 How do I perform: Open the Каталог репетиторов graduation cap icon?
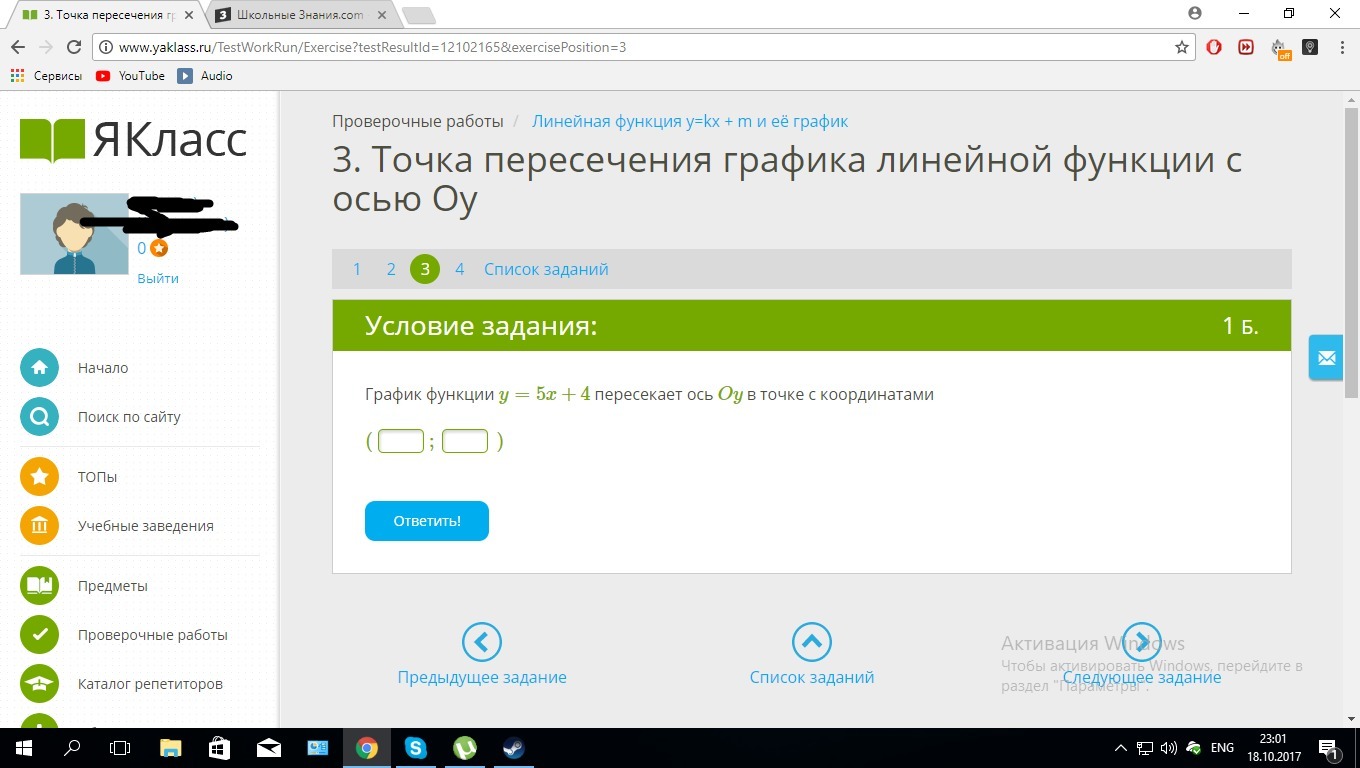(x=39, y=684)
